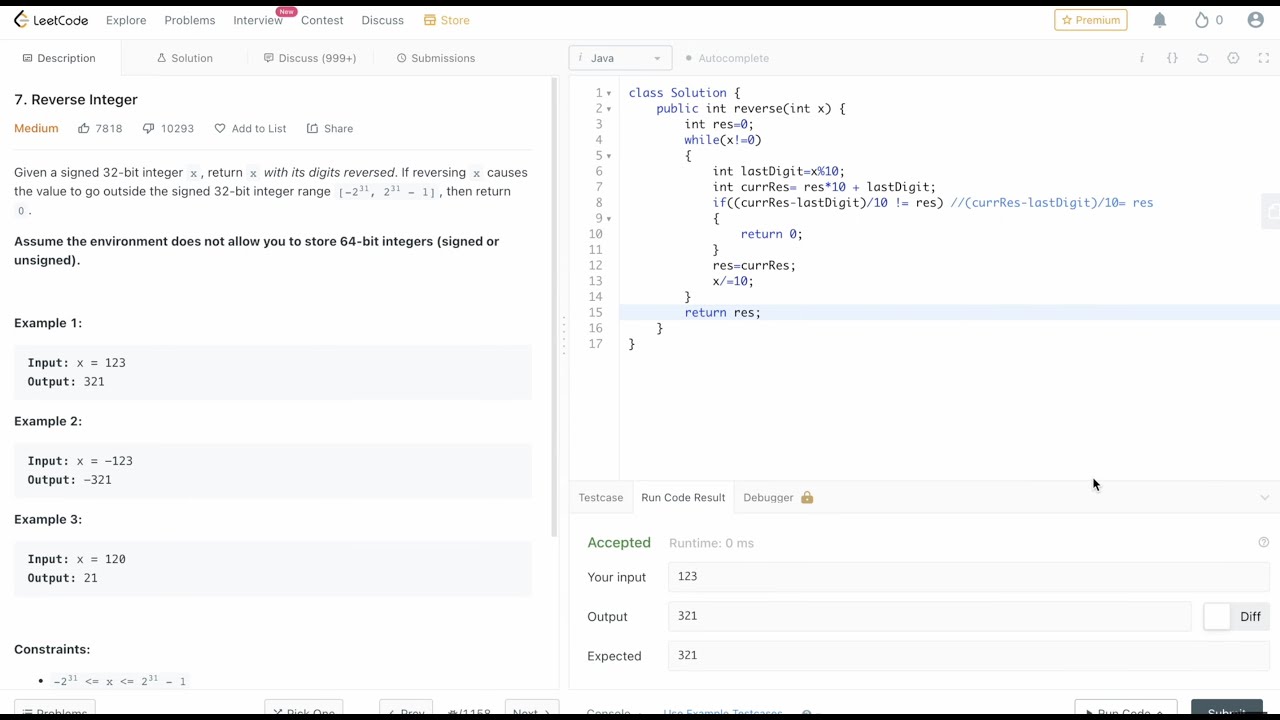Viewport: 1280px width, 720px height.
Task: Enter fullscreen editor mode
Action: click(x=1263, y=58)
